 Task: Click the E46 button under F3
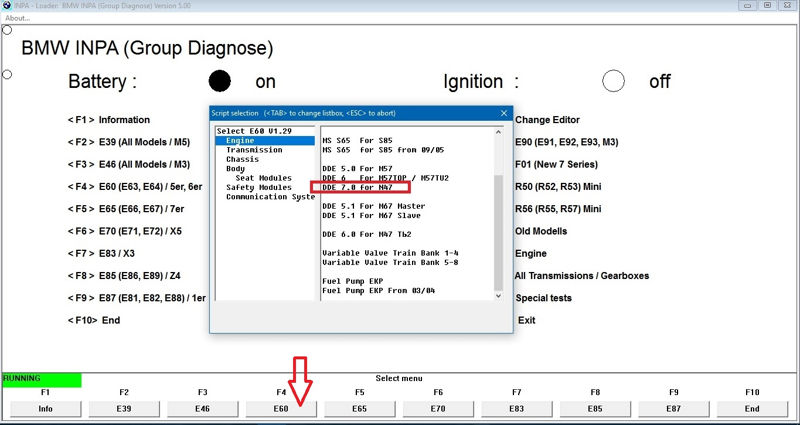[x=202, y=409]
